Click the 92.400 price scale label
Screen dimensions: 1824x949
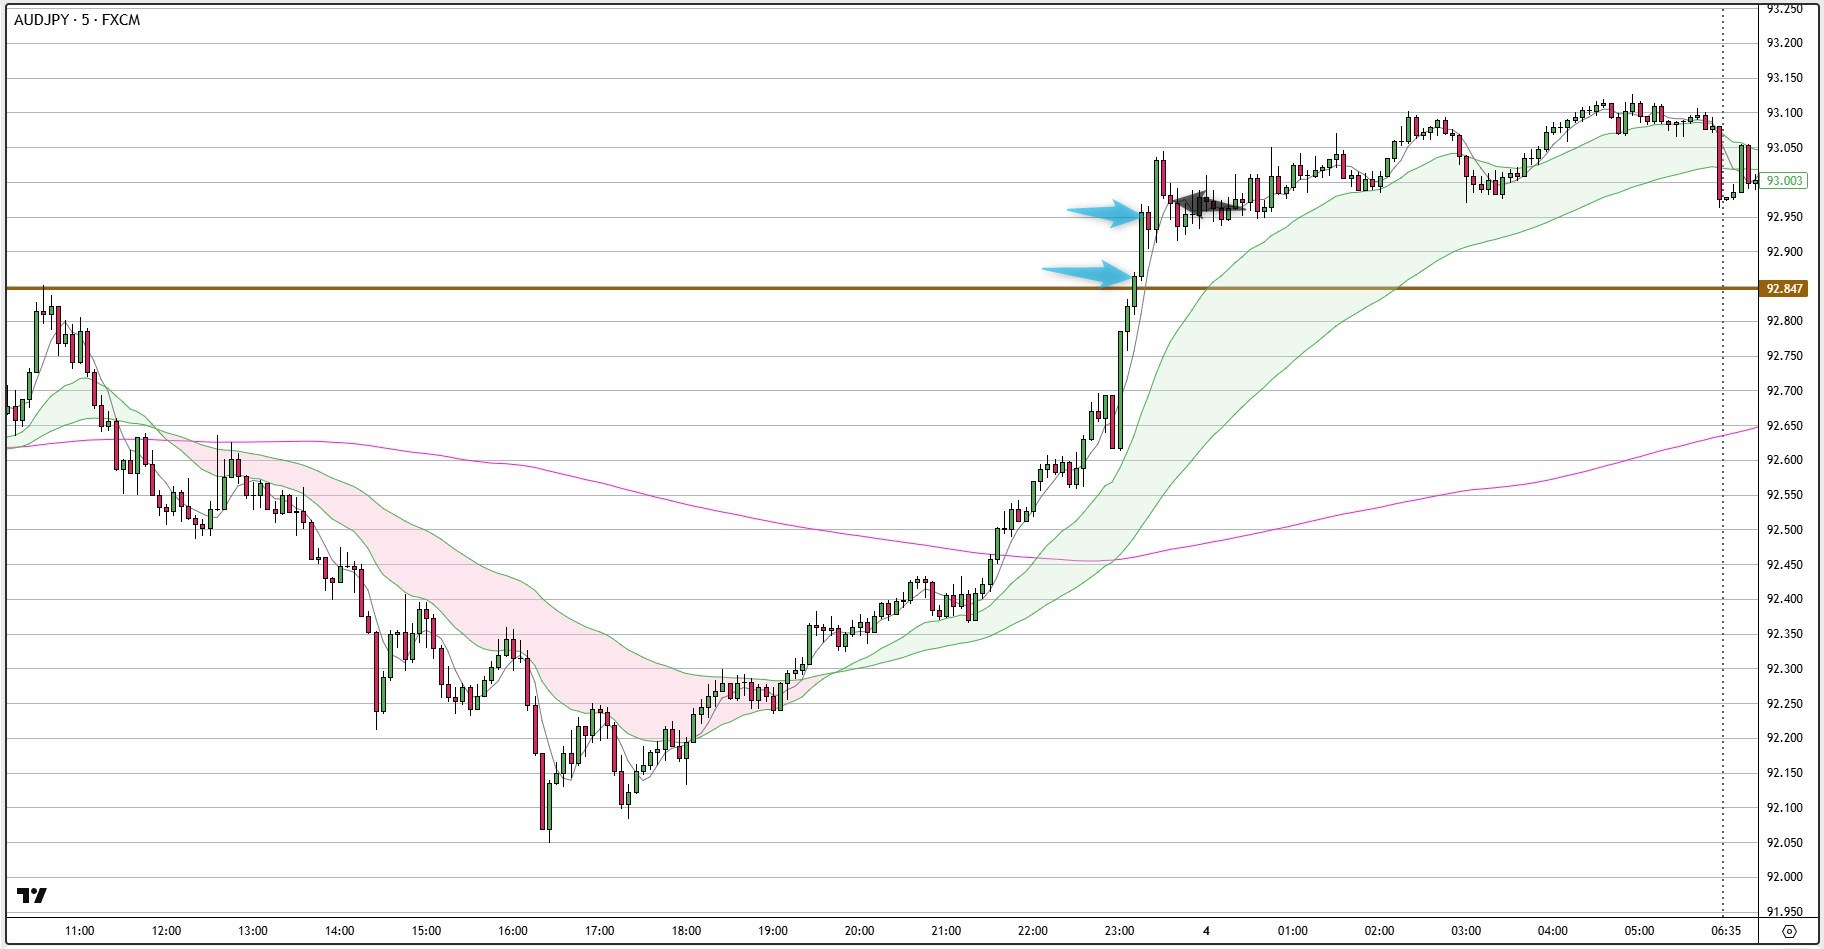(1785, 599)
